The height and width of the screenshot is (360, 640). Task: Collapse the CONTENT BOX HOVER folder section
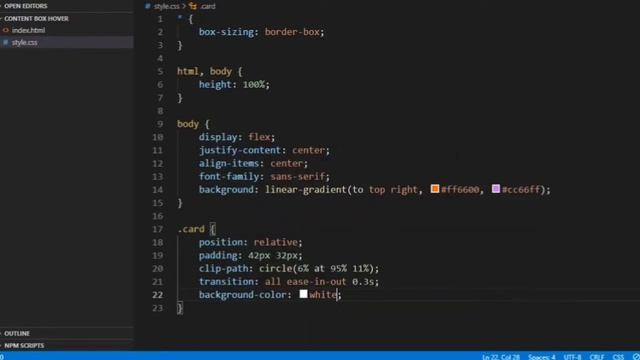tap(36, 19)
